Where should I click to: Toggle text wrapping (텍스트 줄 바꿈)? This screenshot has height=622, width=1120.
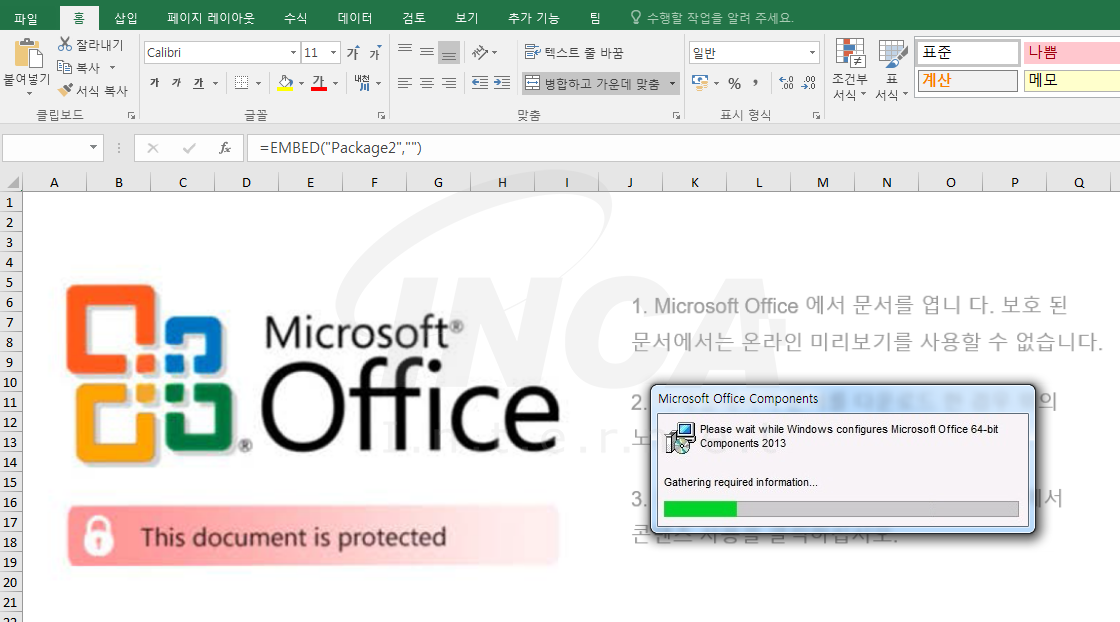574,52
